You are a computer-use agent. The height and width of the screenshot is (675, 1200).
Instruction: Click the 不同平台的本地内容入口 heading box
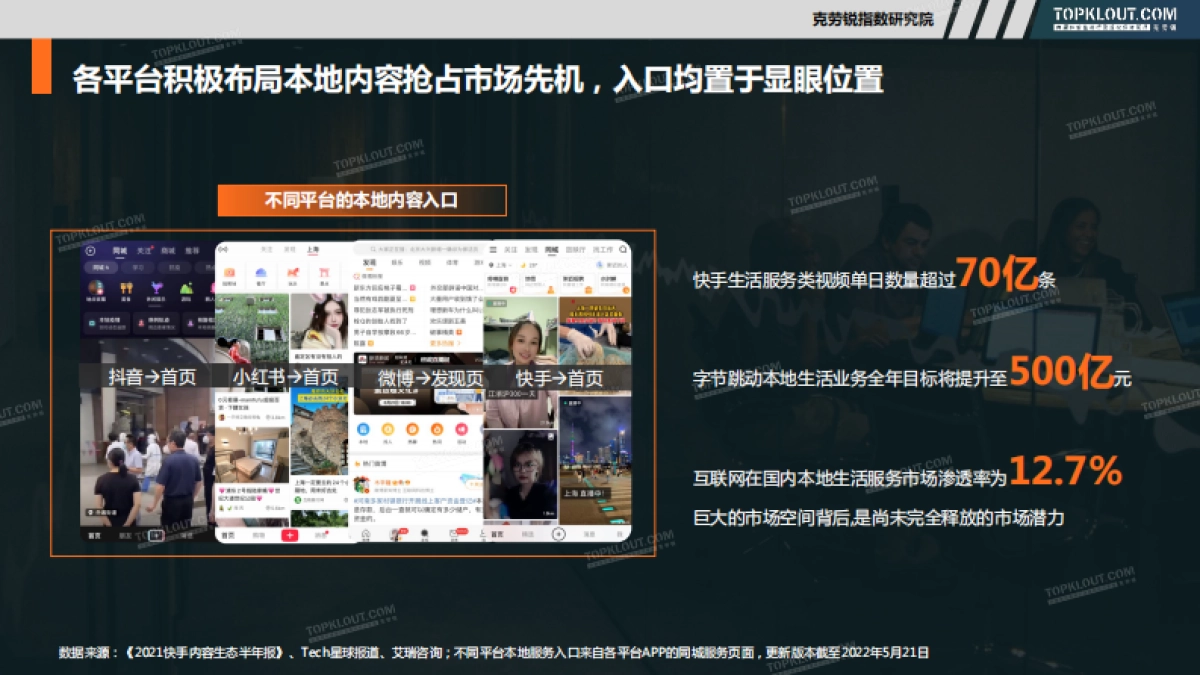[x=362, y=200]
